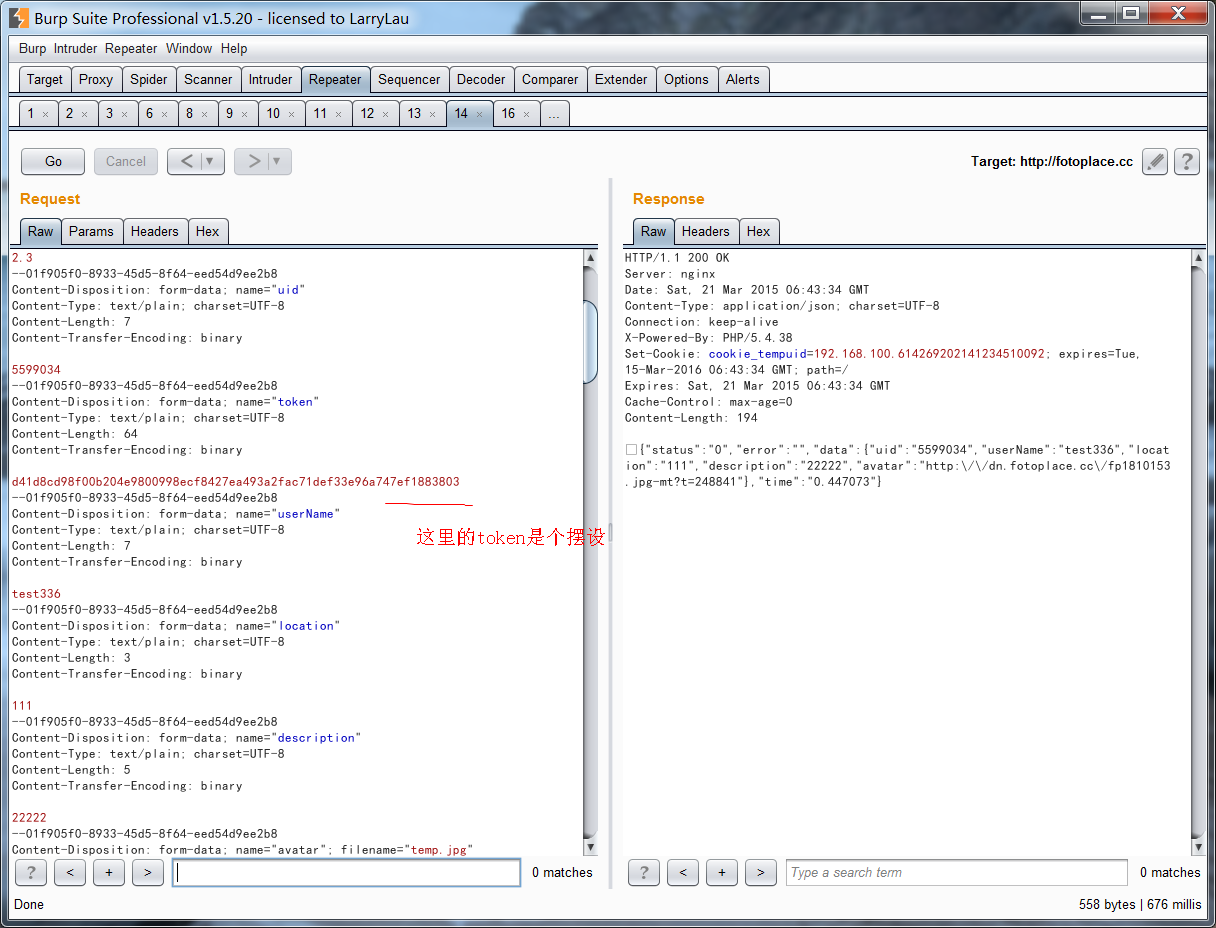This screenshot has height=928, width=1216.
Task: Switch to the Scanner tab
Action: [x=208, y=80]
